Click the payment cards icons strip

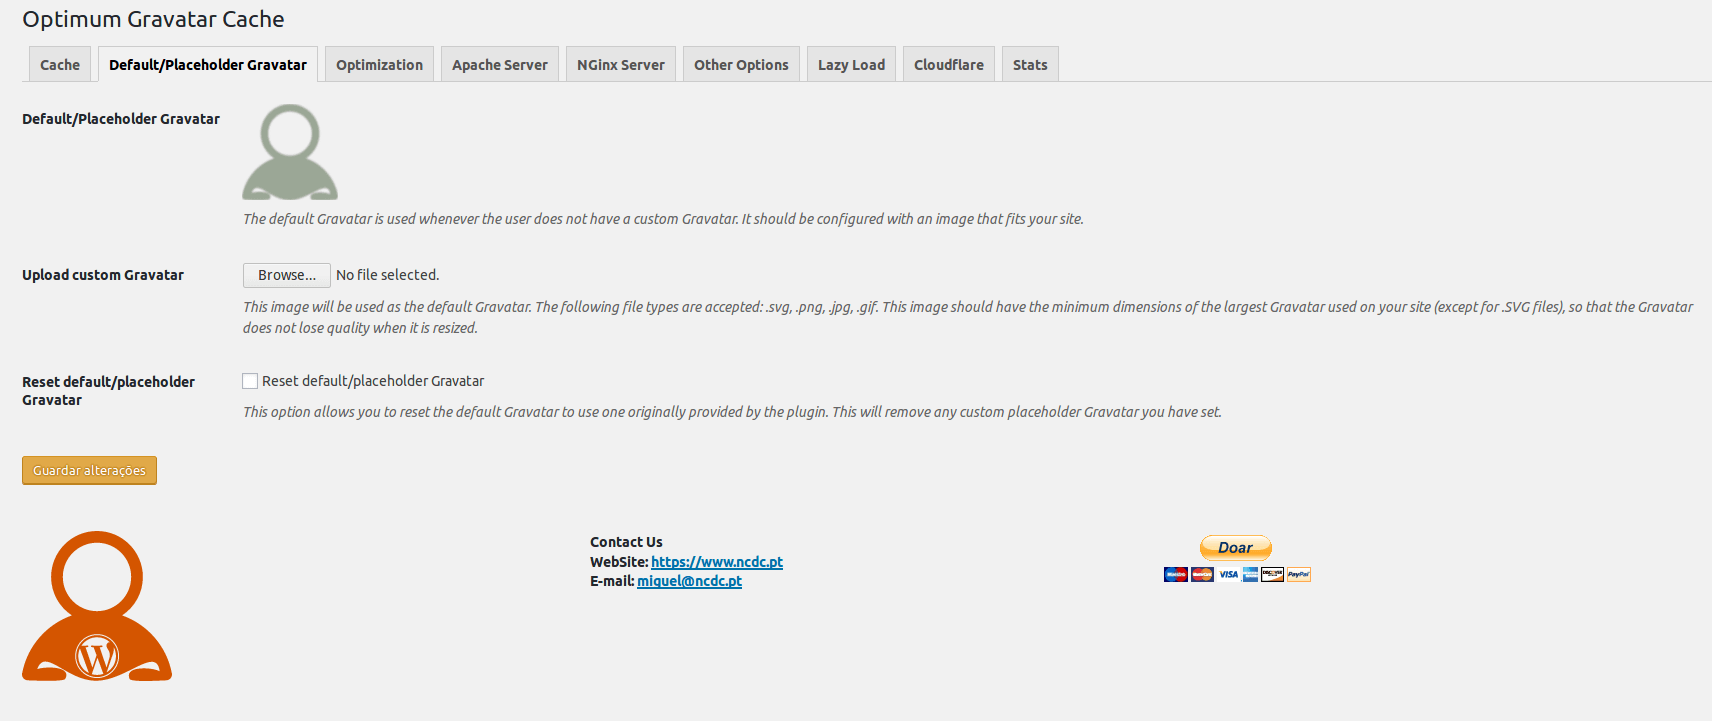pyautogui.click(x=1237, y=574)
